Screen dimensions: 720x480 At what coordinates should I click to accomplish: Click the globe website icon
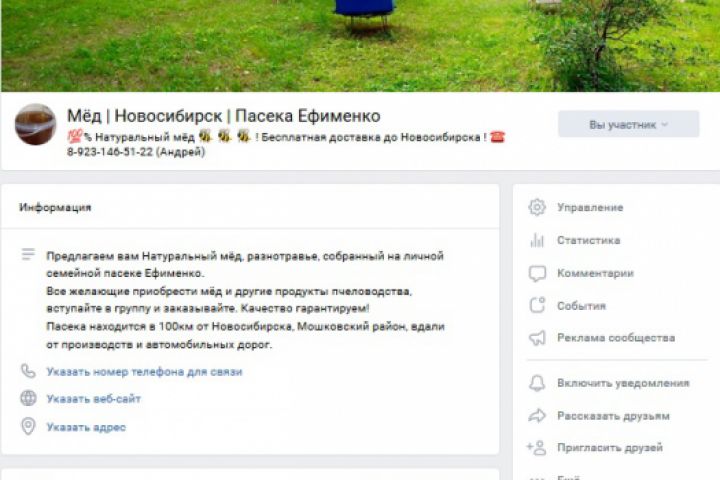pyautogui.click(x=28, y=398)
